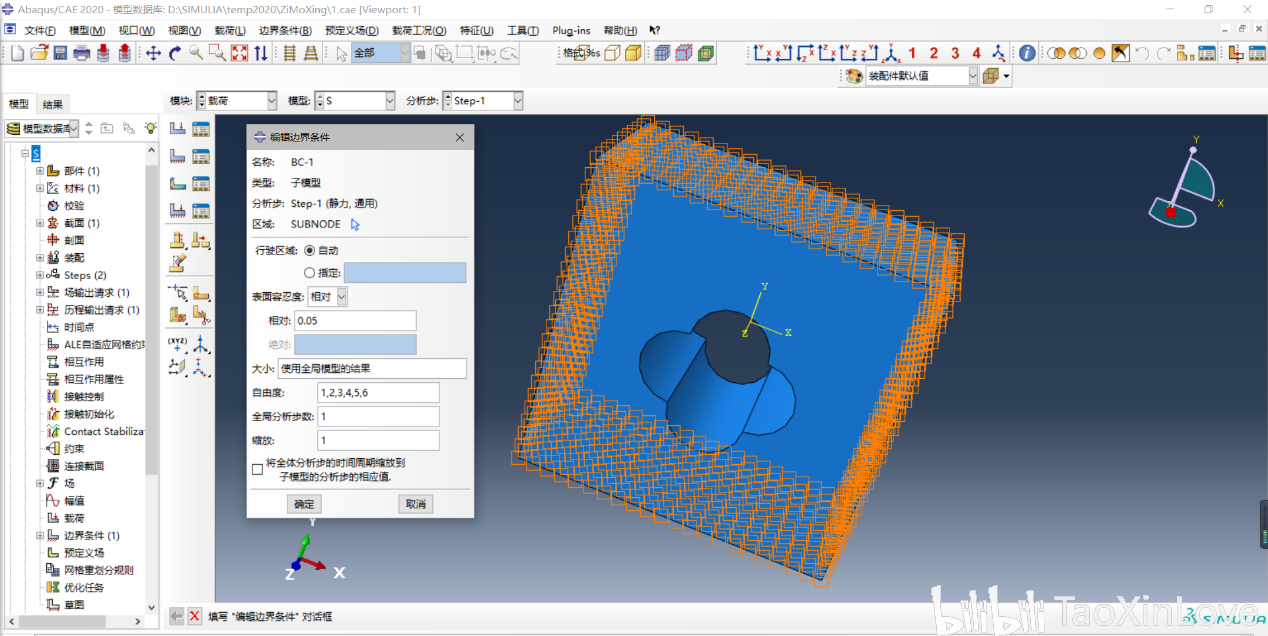Save model database with floppy icon
1268x636 pixels.
point(60,53)
